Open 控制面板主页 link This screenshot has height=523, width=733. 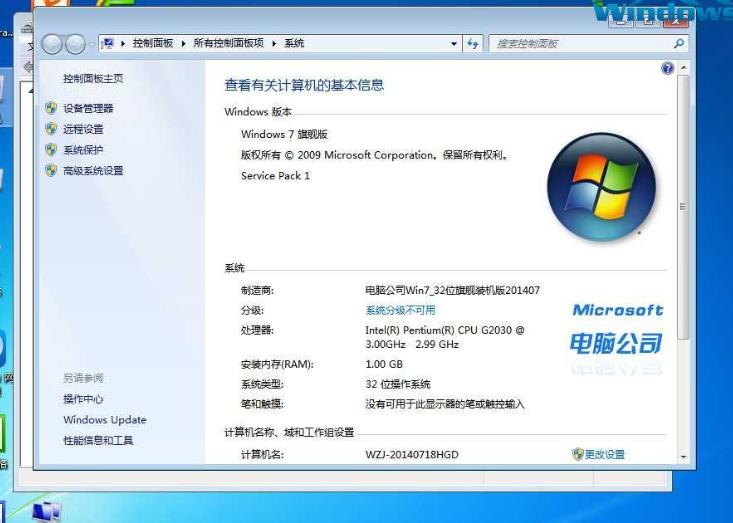93,79
